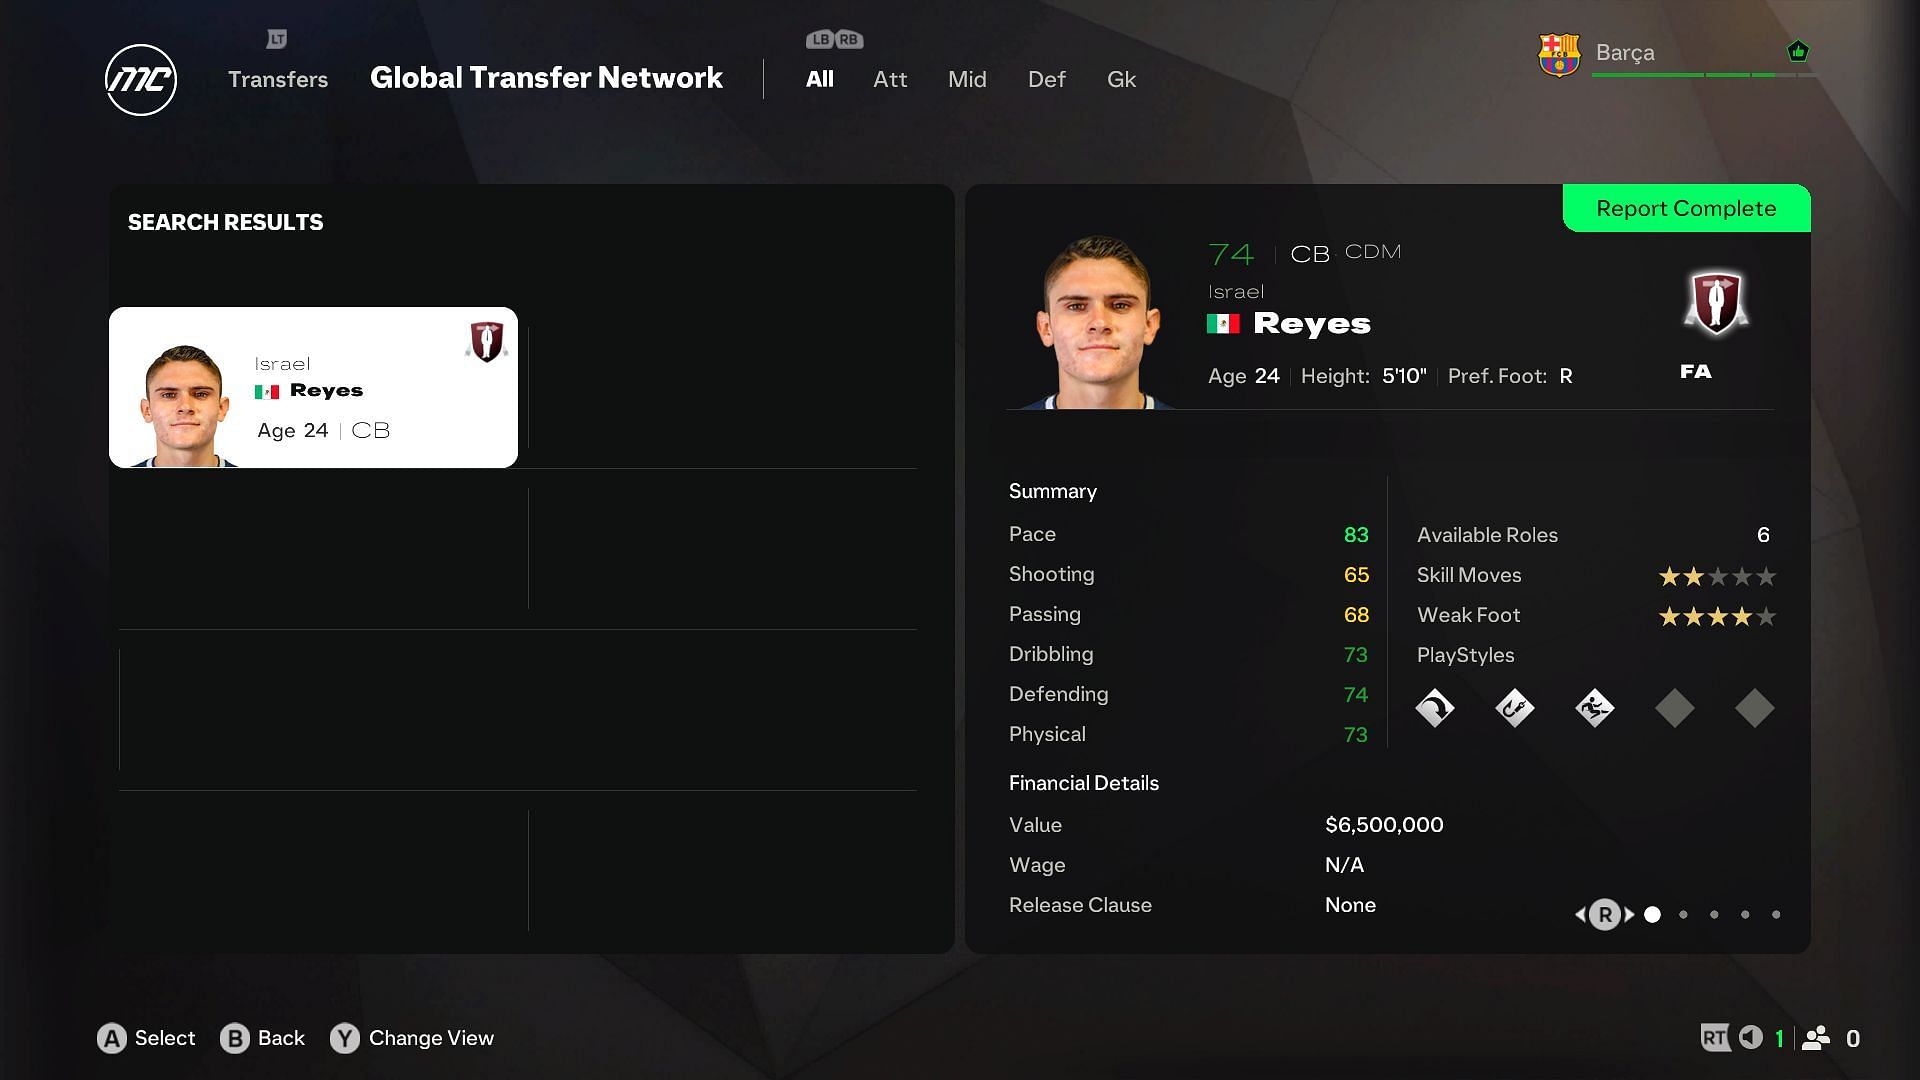Open Israel Reyes search result card
This screenshot has height=1080, width=1920.
click(x=313, y=387)
